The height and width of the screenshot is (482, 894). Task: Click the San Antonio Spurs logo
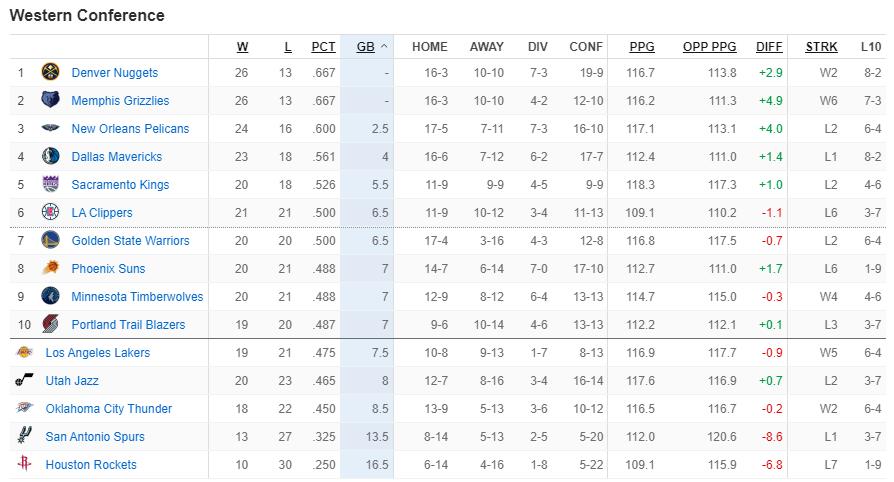25,436
